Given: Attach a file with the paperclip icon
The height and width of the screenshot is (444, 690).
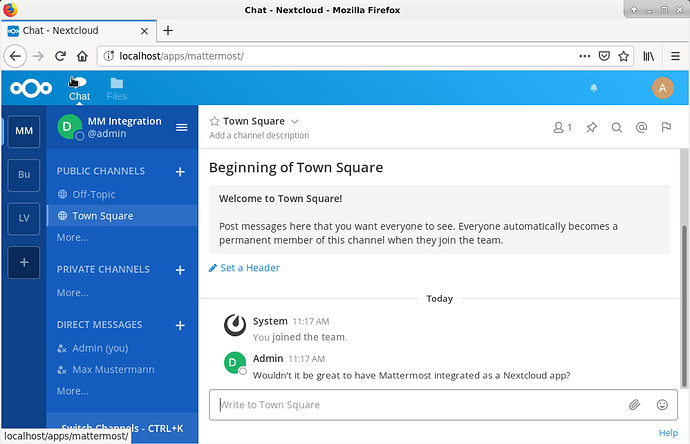Looking at the screenshot, I should pyautogui.click(x=634, y=405).
